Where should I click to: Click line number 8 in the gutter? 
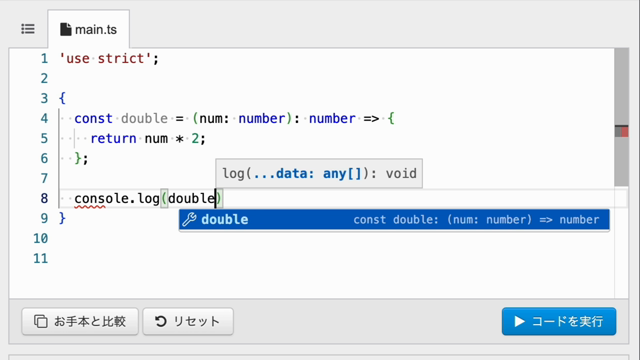(x=44, y=198)
